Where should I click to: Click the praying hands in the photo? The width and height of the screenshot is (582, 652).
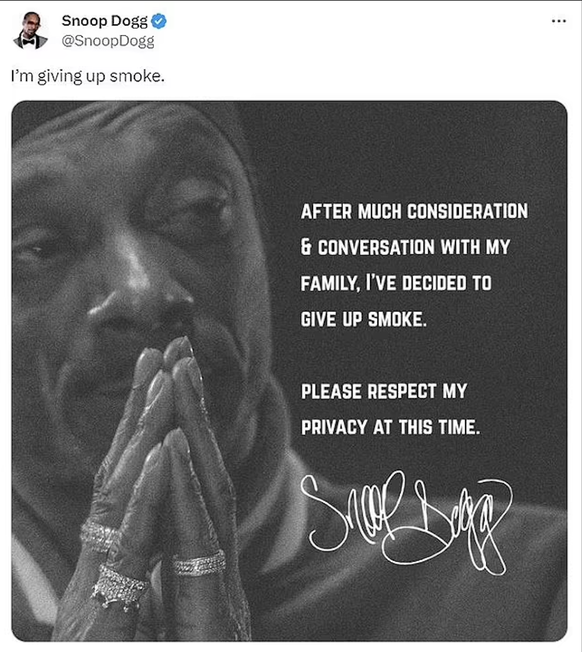166,478
